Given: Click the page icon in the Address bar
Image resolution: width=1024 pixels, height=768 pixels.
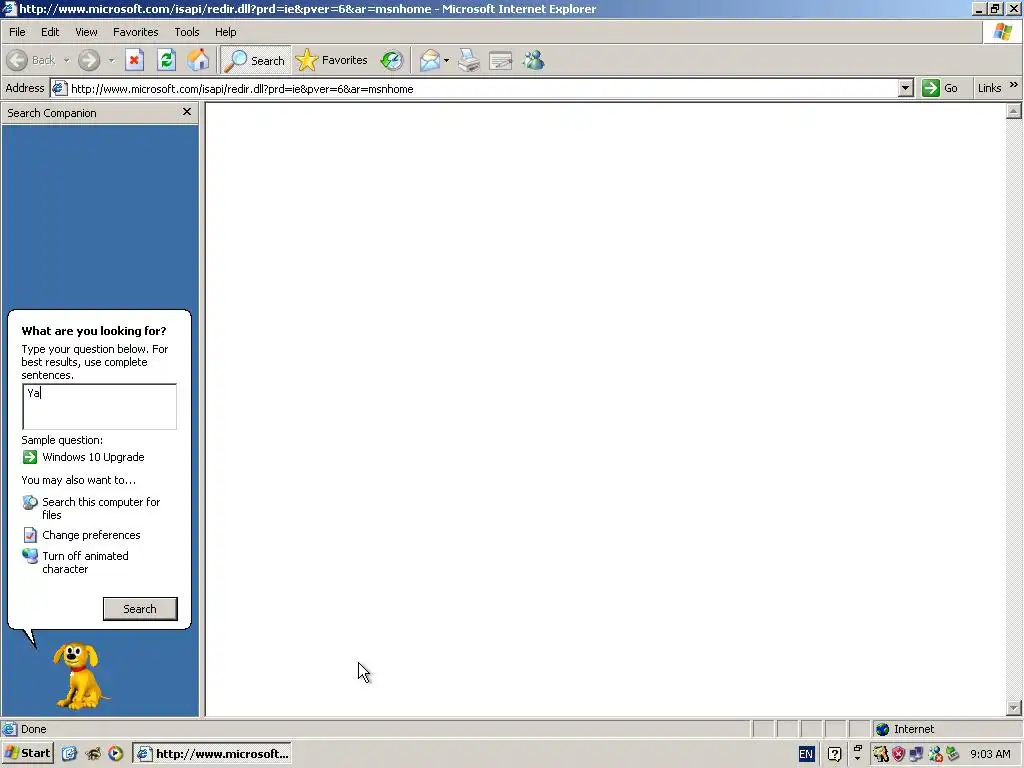Looking at the screenshot, I should pyautogui.click(x=59, y=88).
